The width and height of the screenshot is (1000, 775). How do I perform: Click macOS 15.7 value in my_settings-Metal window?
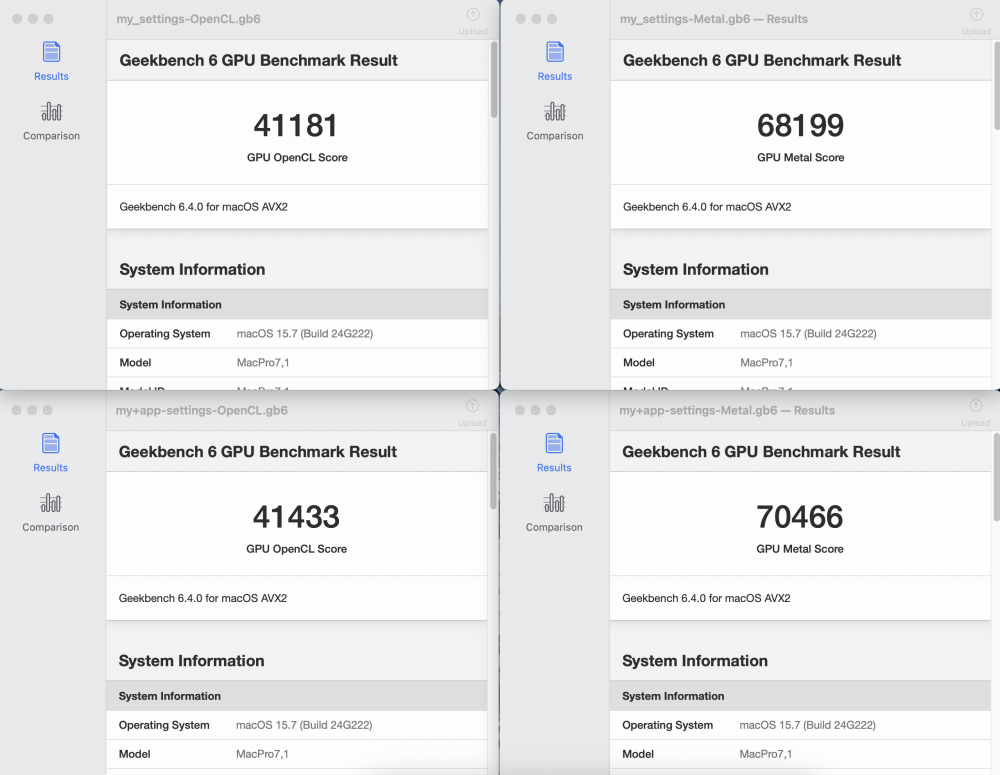point(808,334)
